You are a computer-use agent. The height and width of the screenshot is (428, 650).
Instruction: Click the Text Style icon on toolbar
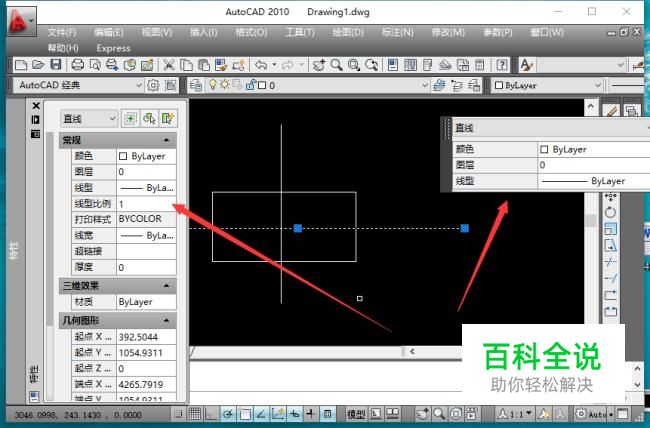tap(526, 65)
